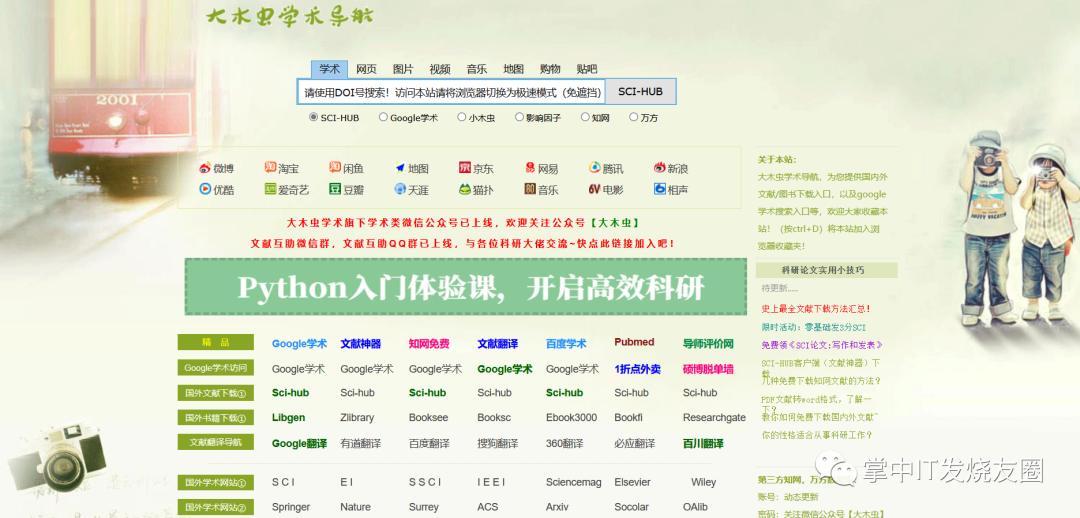Open the Pubmed link
1080x518 pixels.
634,342
